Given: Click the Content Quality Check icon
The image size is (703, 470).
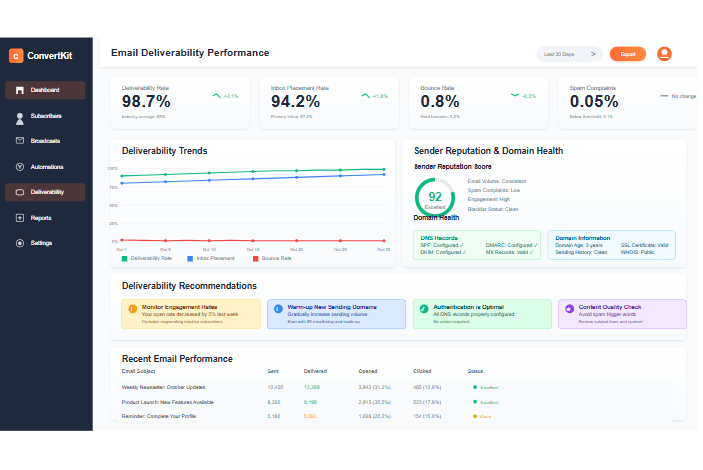Looking at the screenshot, I should pyautogui.click(x=569, y=310).
